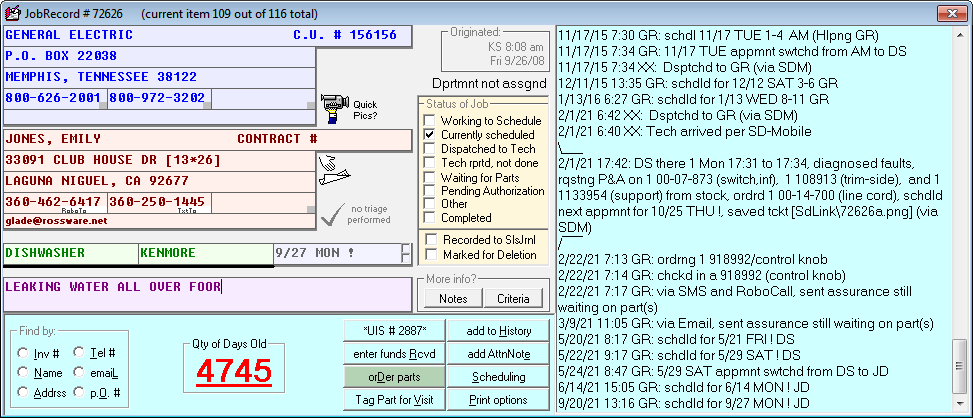Click the JobRecord window title bar icon
Screen dimensions: 973x418
(x=10, y=9)
